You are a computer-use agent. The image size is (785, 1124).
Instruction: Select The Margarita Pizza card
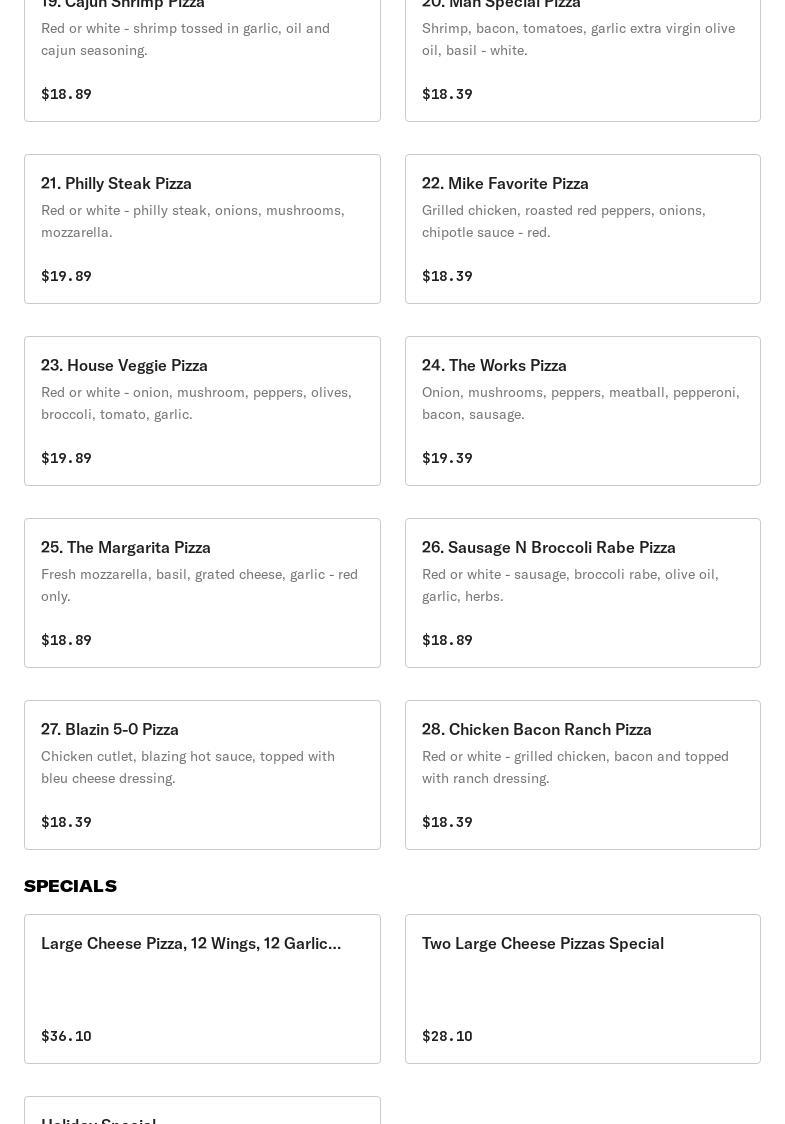[x=202, y=593]
